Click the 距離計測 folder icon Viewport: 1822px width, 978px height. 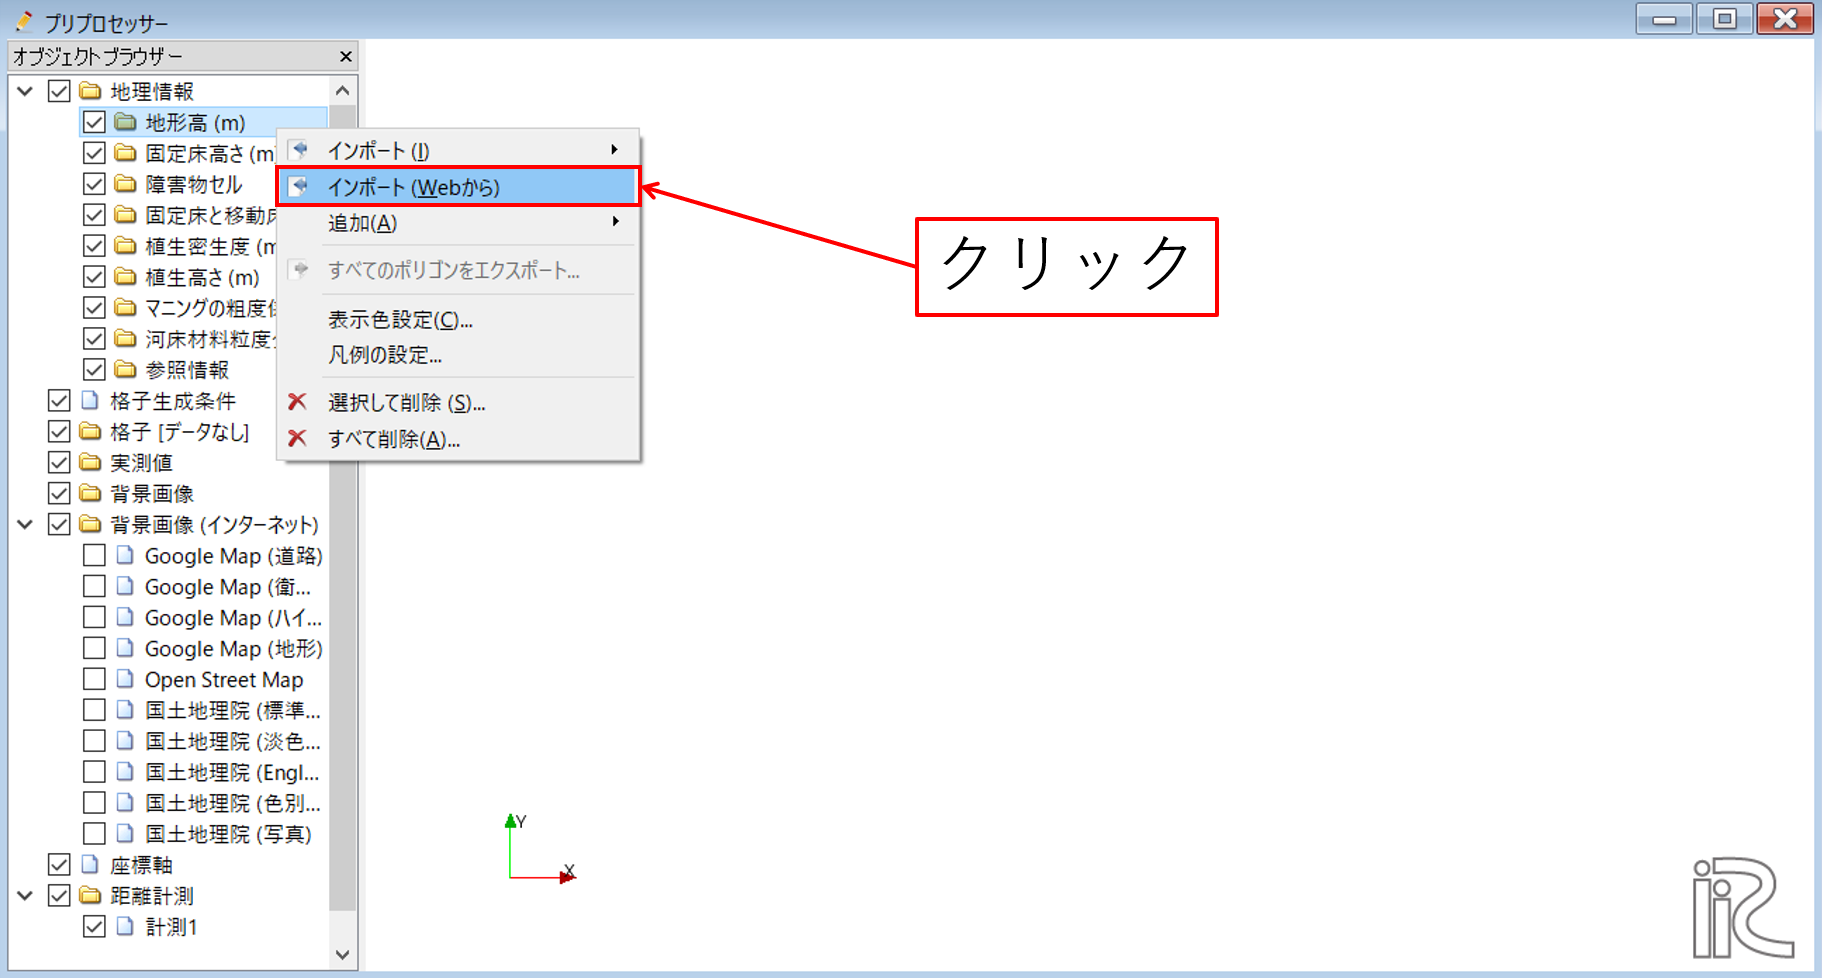90,896
